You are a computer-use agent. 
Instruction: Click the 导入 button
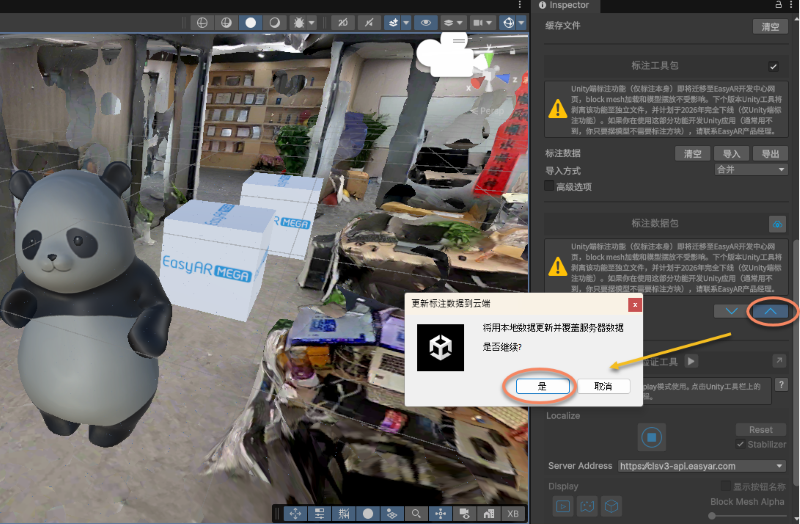tap(731, 154)
